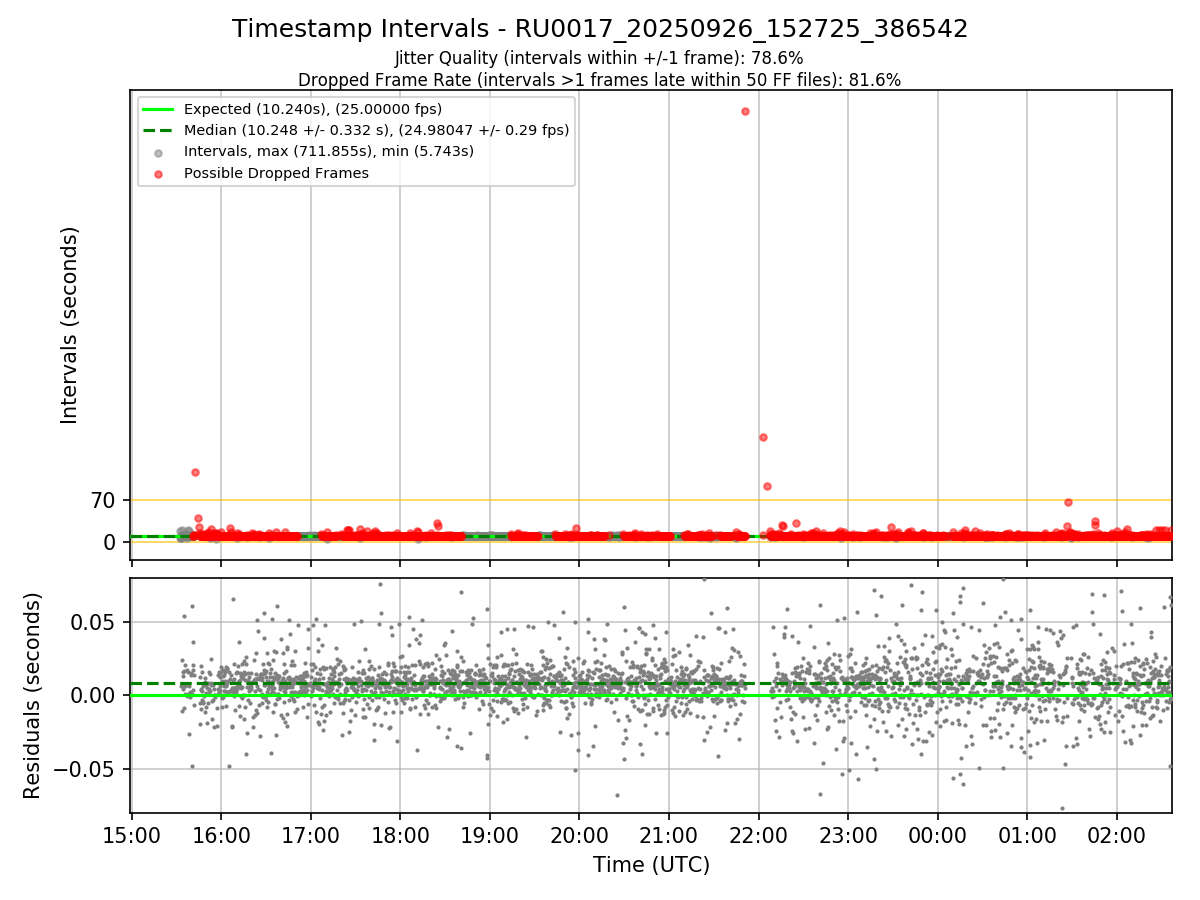
Task: Click the red outlier point near 15:40
Action: point(195,472)
